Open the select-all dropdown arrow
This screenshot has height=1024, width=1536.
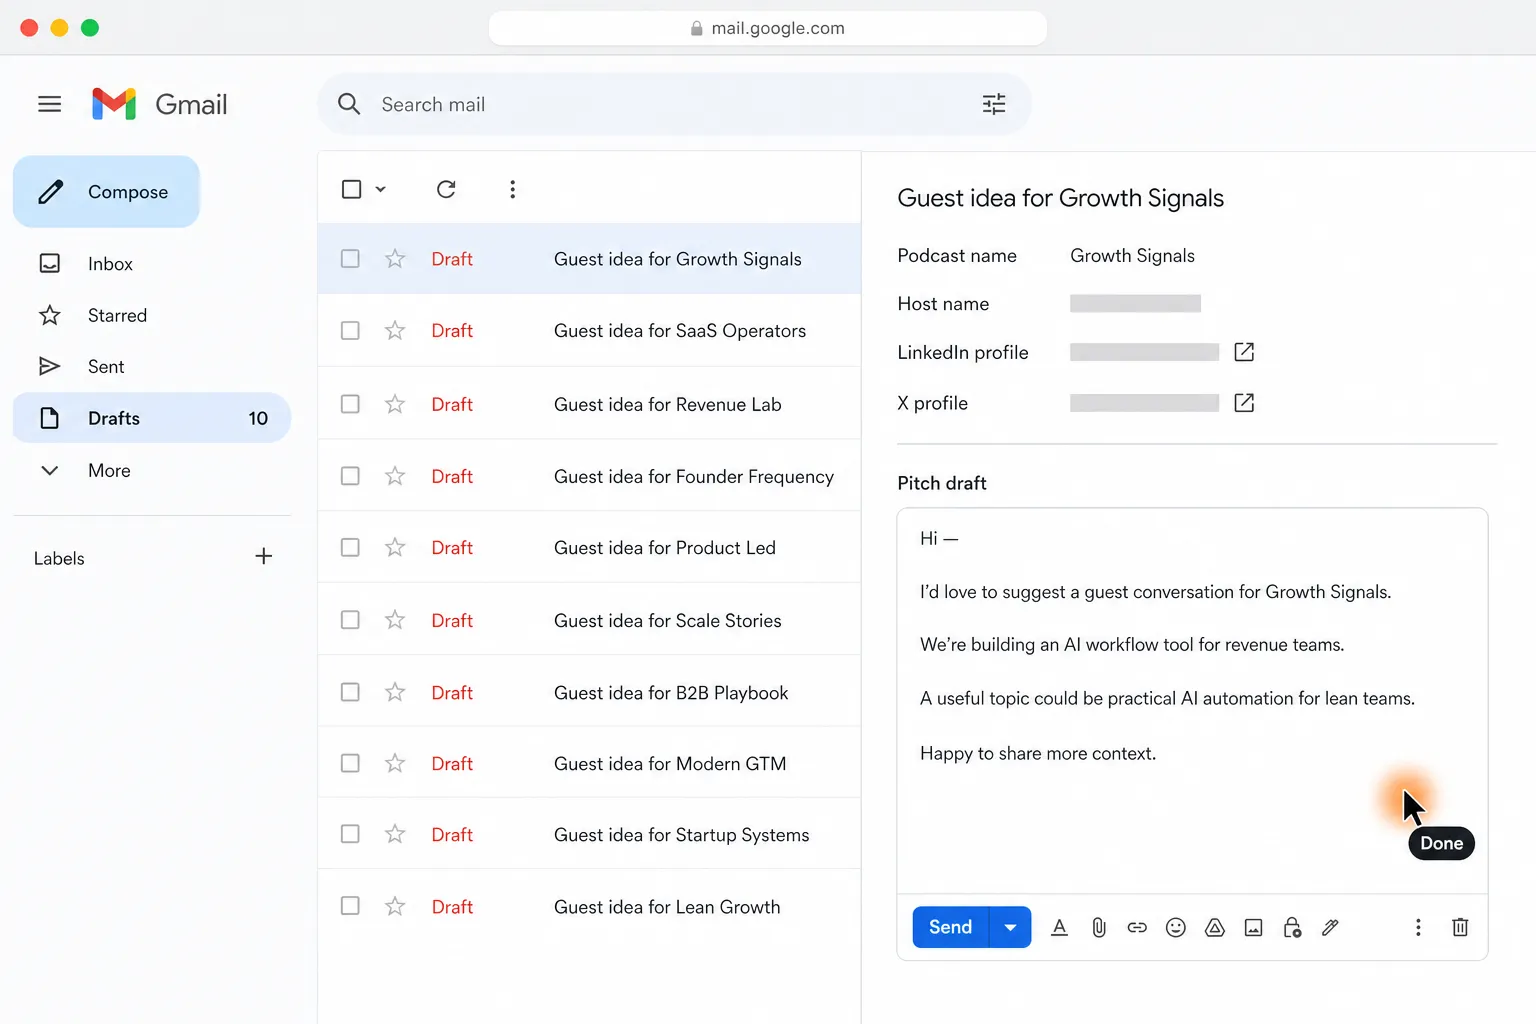tap(381, 189)
